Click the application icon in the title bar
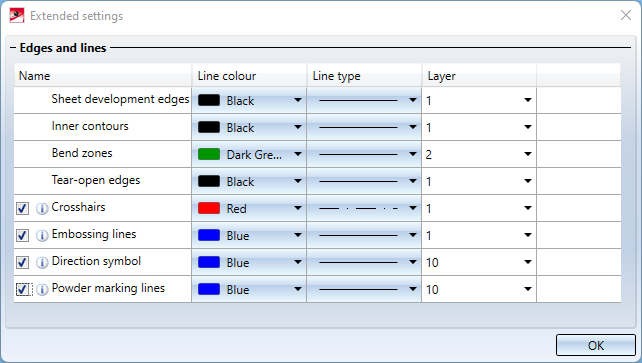This screenshot has height=363, width=642. pos(17,16)
